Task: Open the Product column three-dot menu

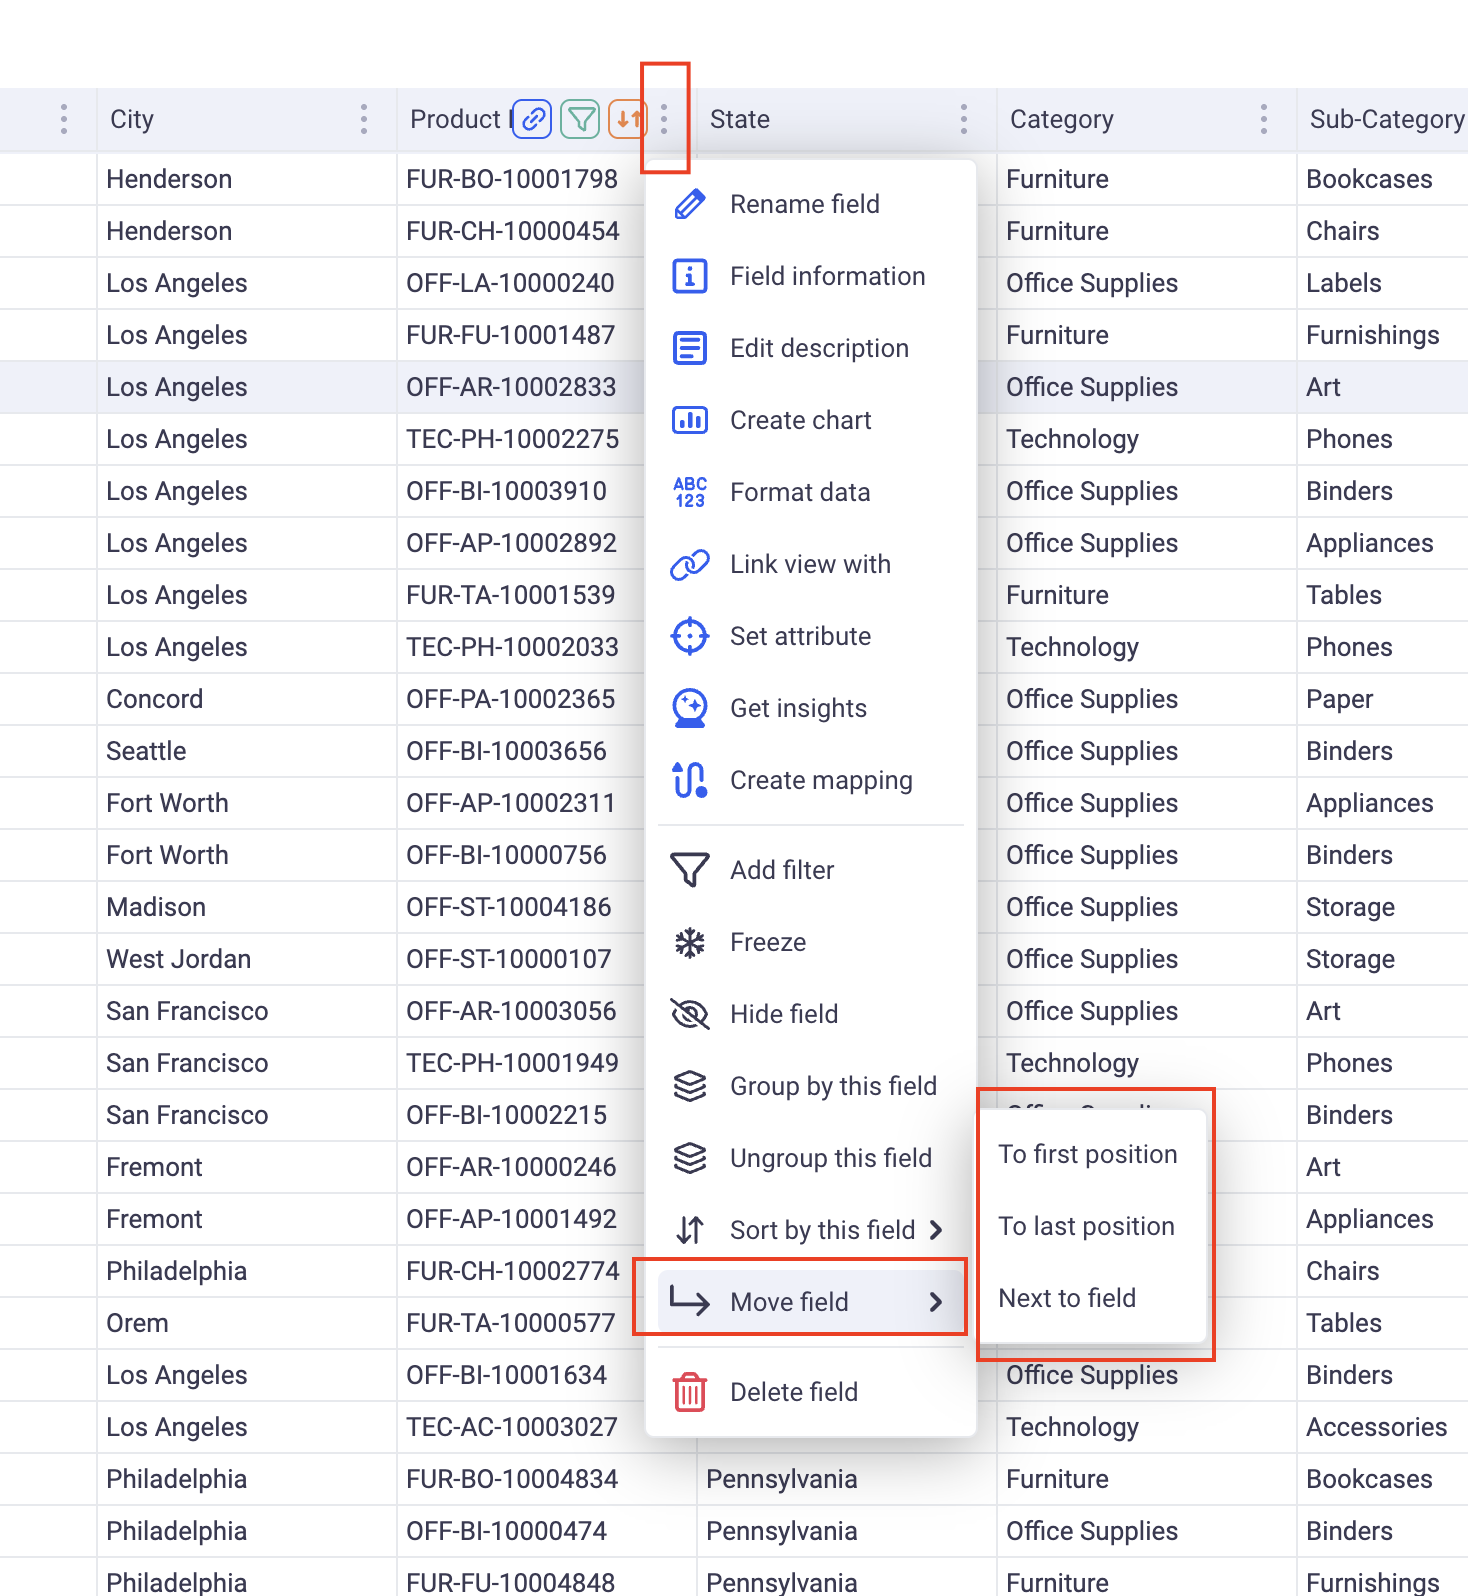Action: [664, 119]
